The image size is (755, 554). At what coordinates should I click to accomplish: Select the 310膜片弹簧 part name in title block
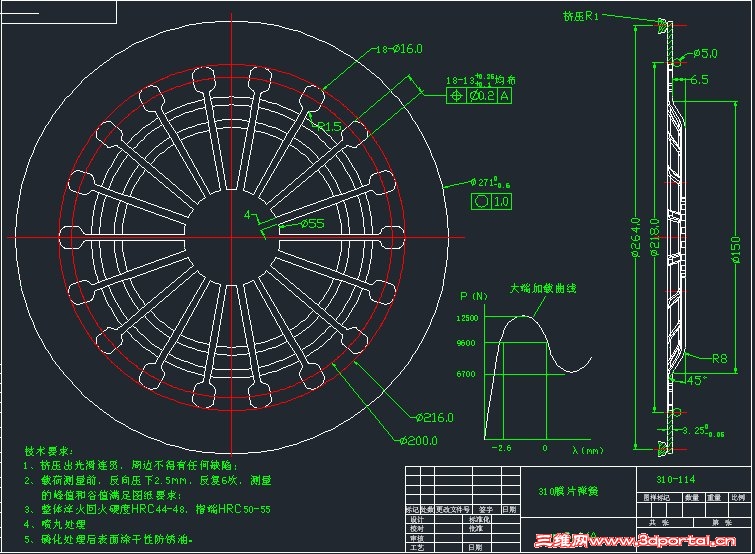click(568, 491)
